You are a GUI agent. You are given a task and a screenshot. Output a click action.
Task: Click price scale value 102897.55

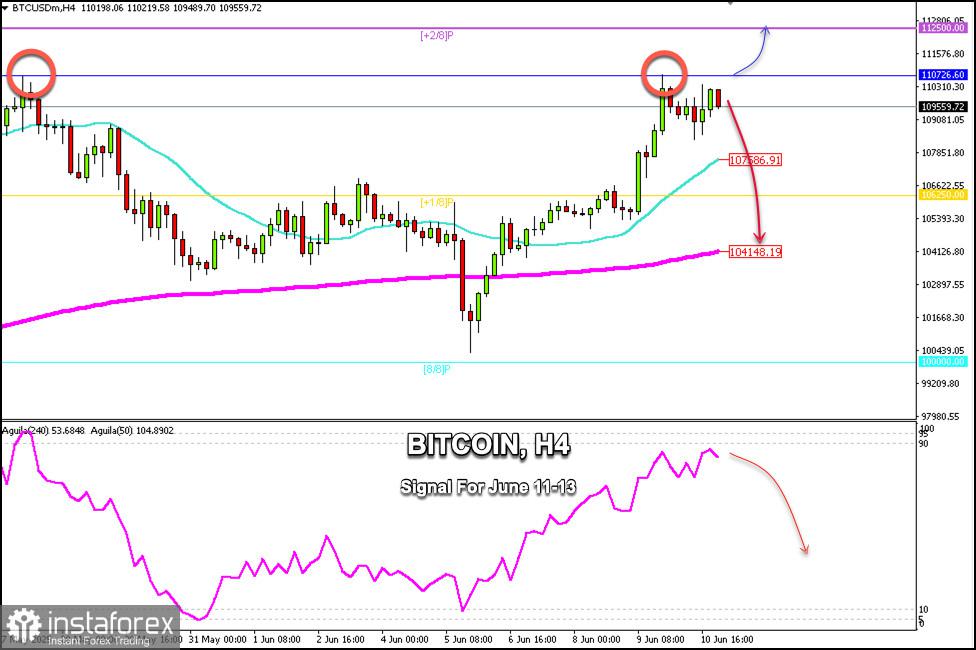pos(943,285)
